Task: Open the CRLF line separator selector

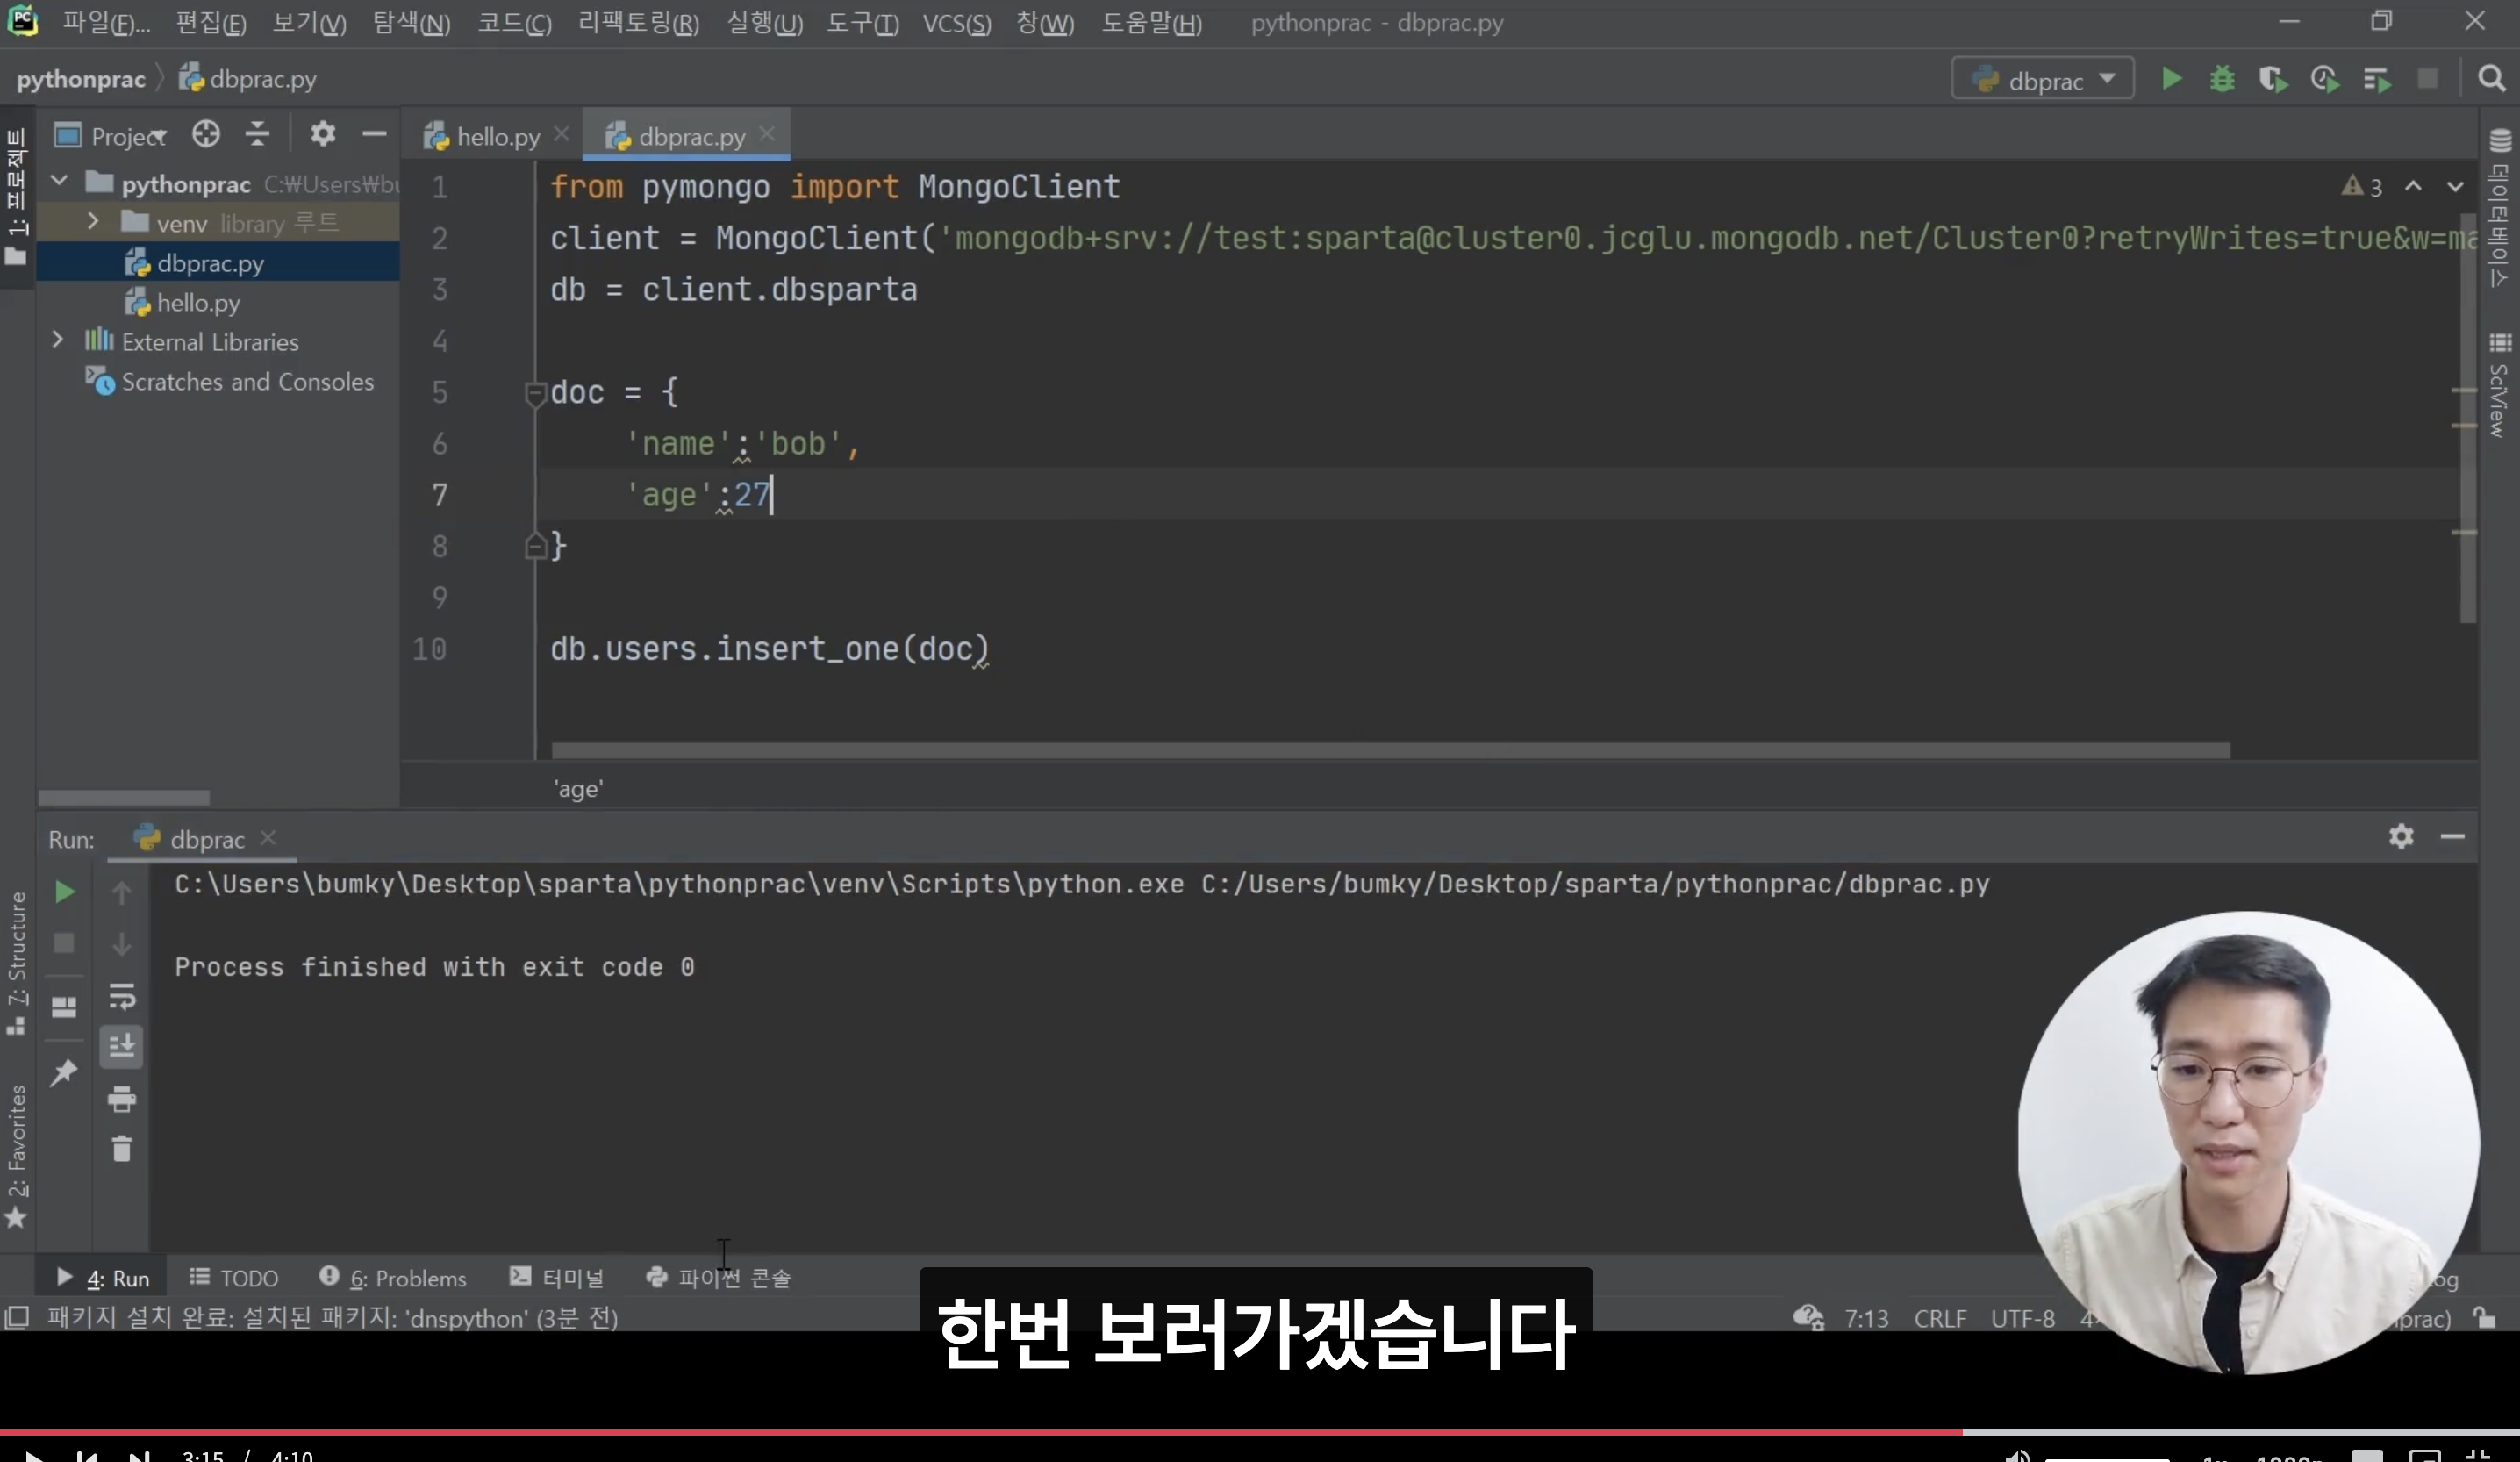Action: (1940, 1318)
